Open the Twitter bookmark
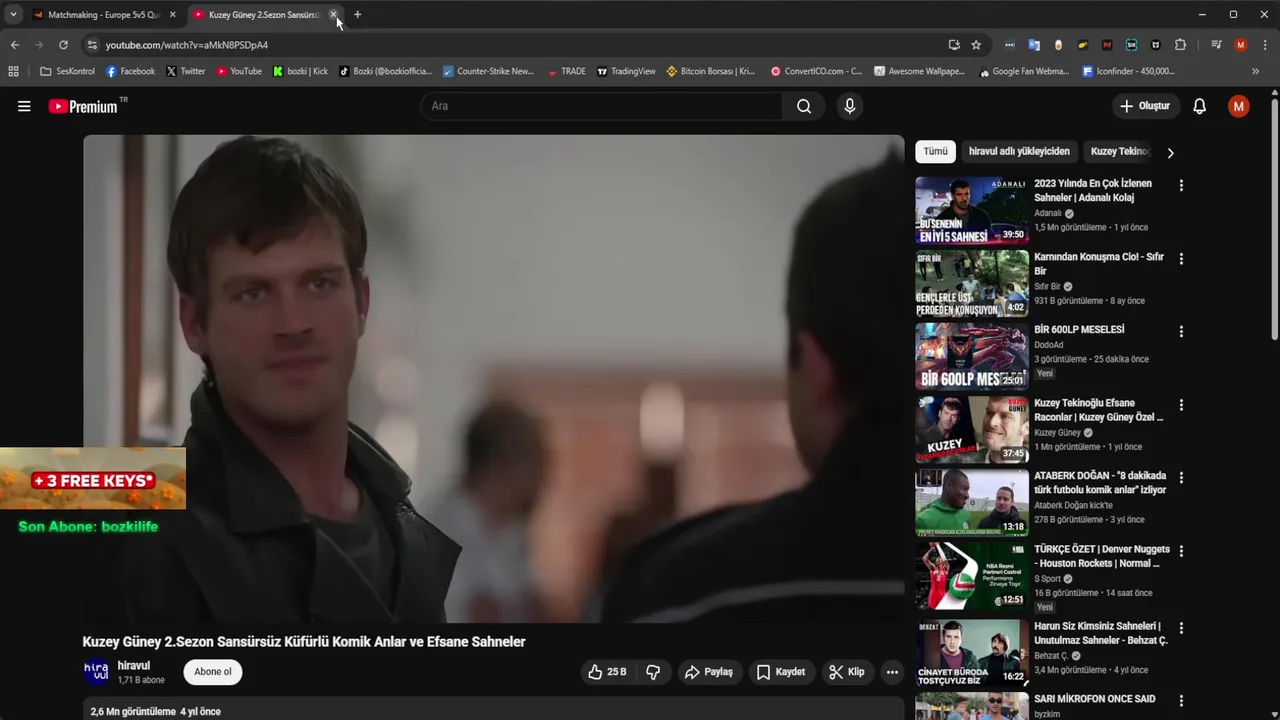This screenshot has height=720, width=1280. click(185, 71)
